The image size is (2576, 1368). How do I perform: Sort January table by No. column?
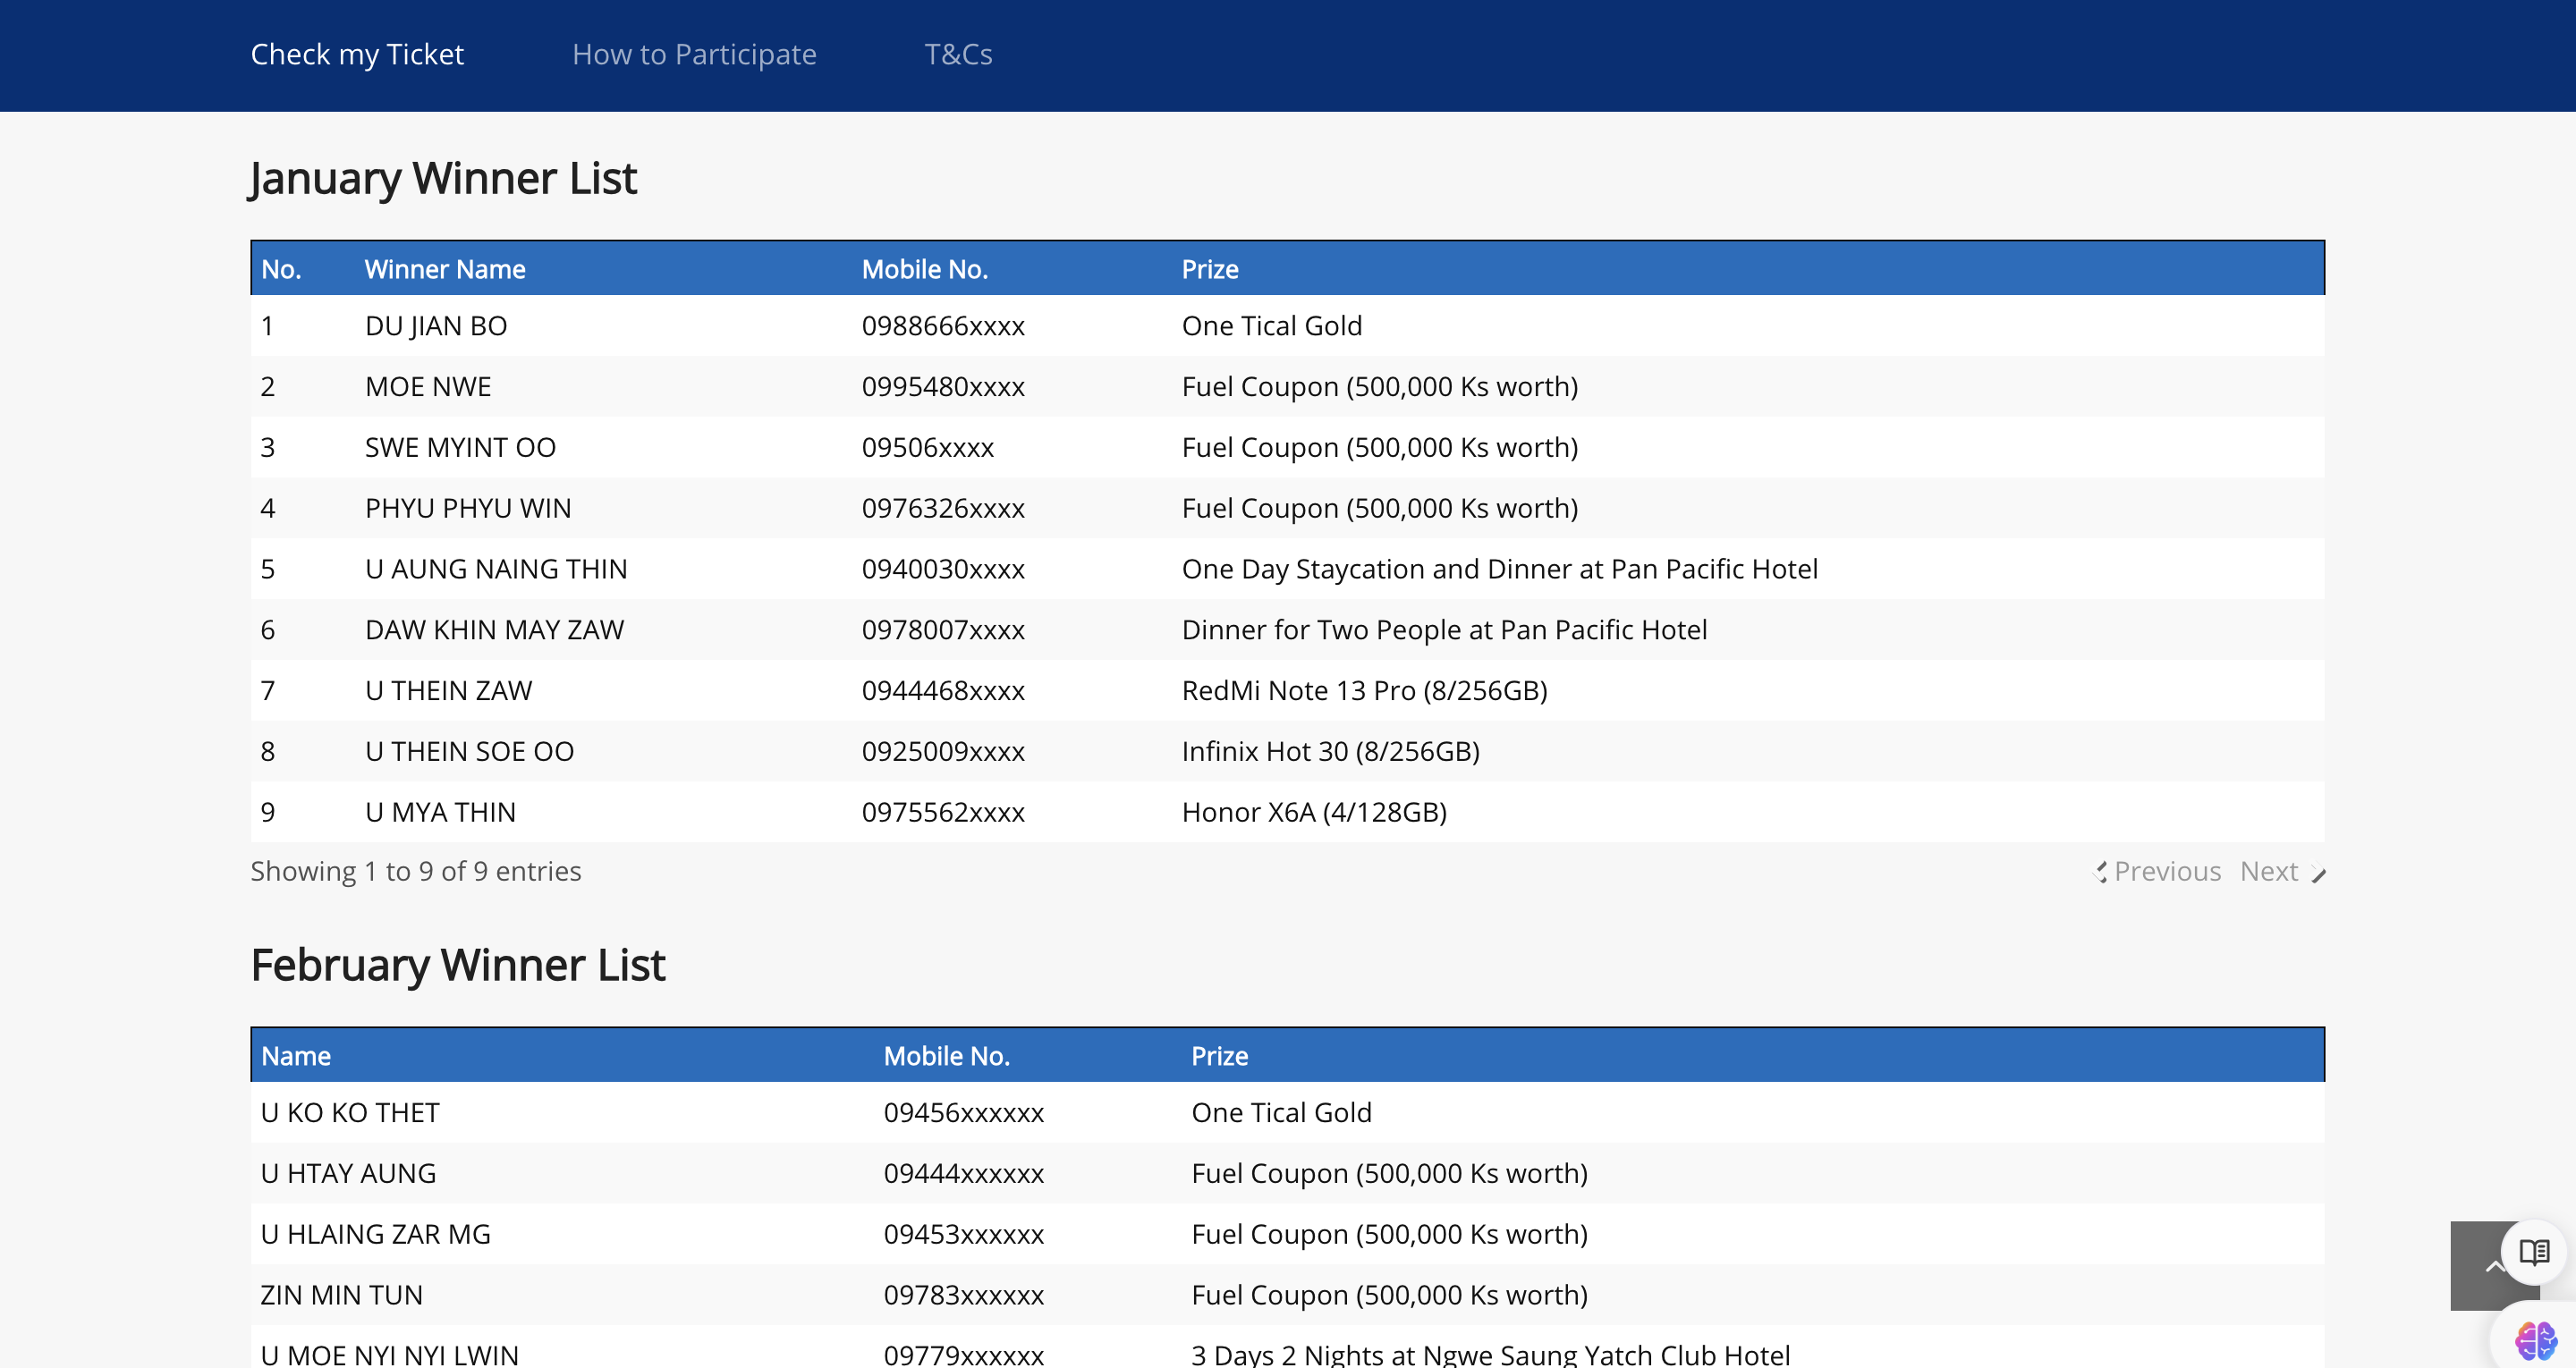click(281, 269)
